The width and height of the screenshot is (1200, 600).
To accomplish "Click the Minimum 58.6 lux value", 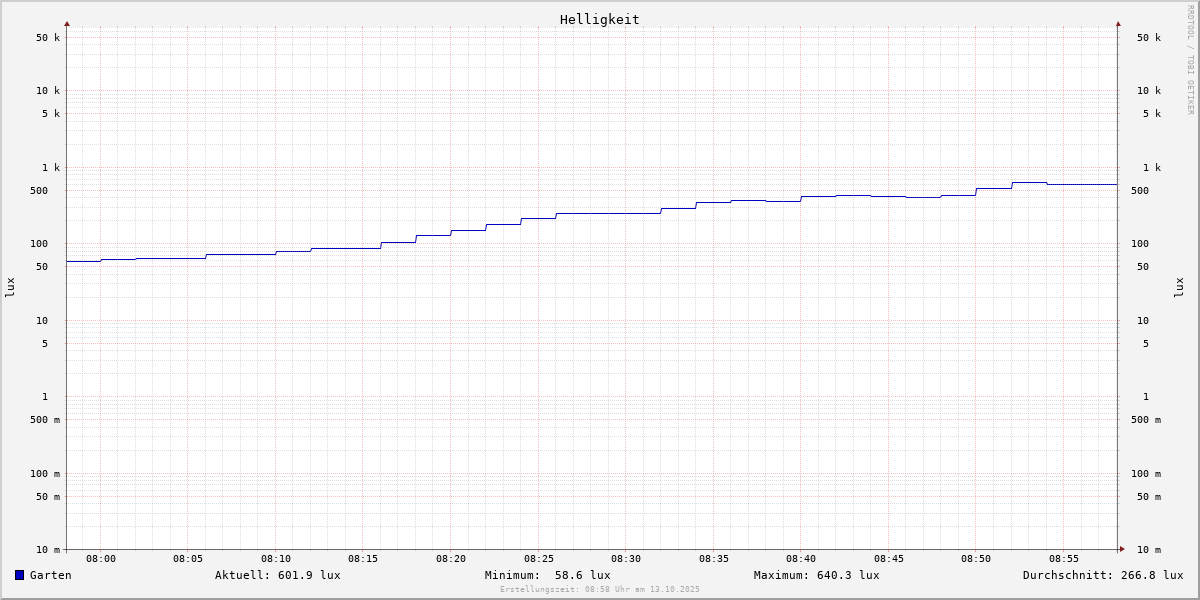I will [547, 575].
